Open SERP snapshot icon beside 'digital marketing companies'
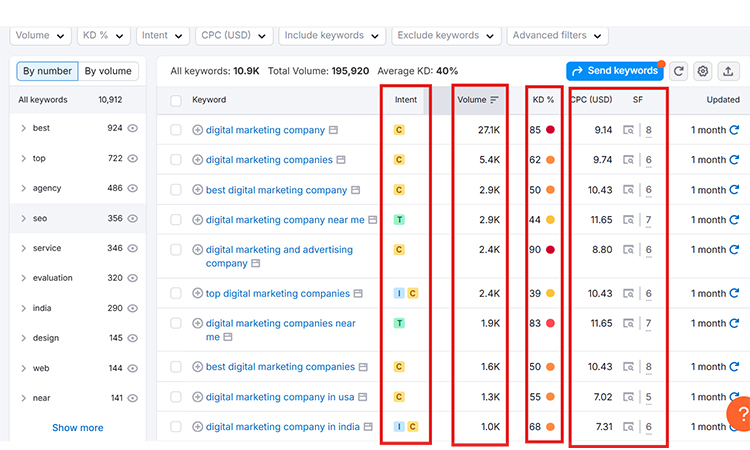 coord(341,160)
